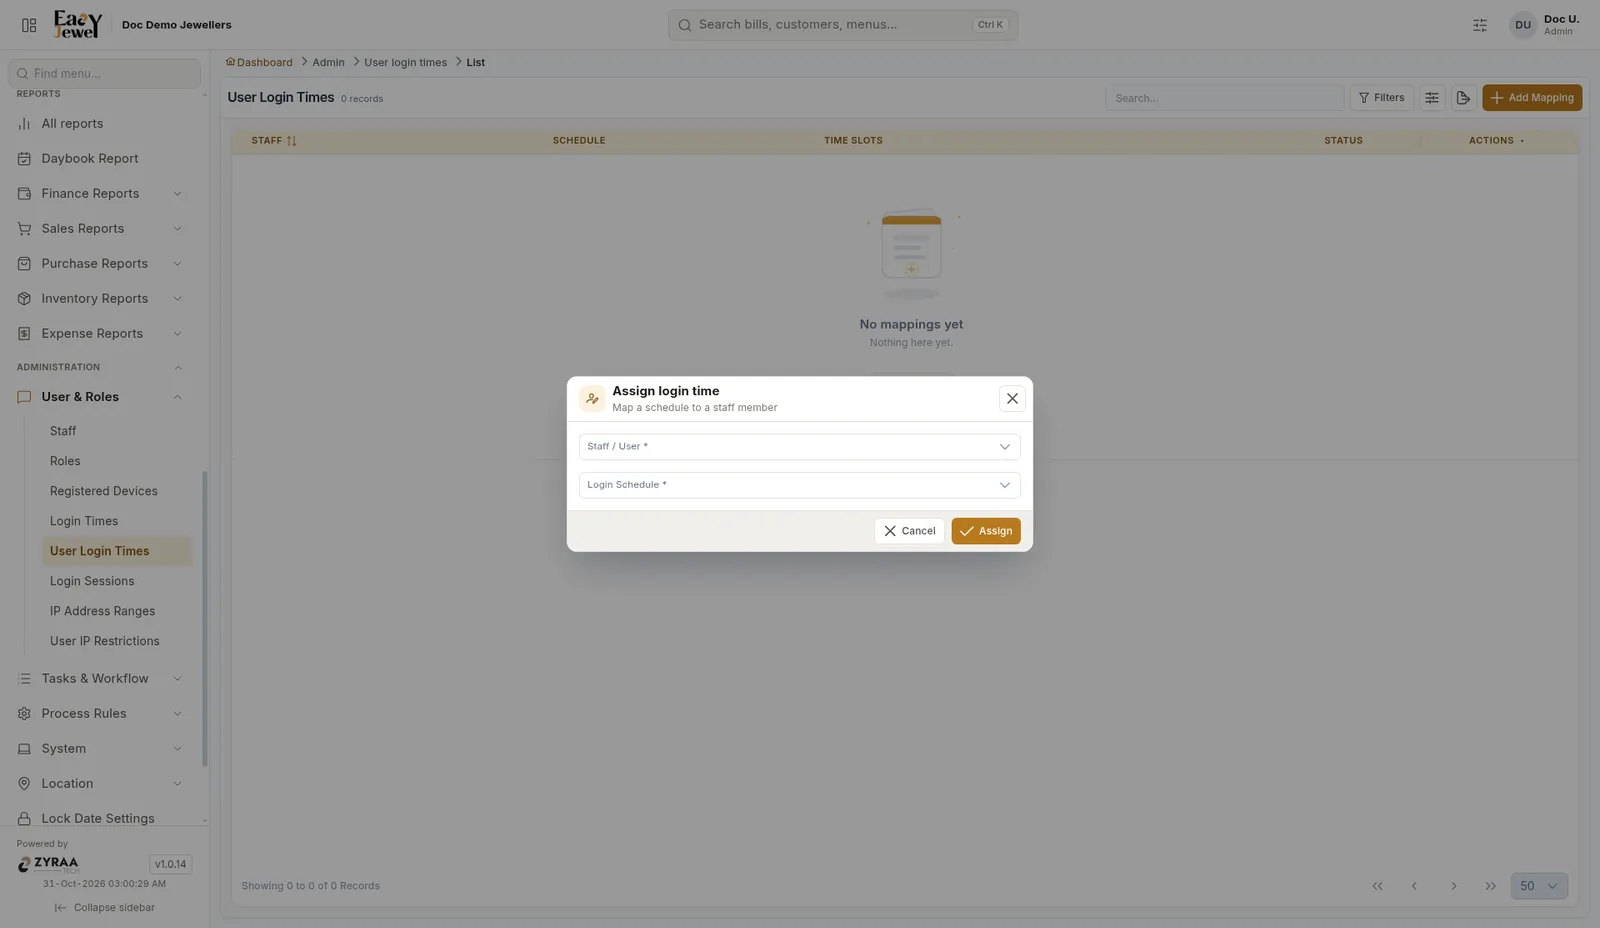Viewport: 1600px width, 928px height.
Task: Focus the table Search field
Action: [1224, 98]
